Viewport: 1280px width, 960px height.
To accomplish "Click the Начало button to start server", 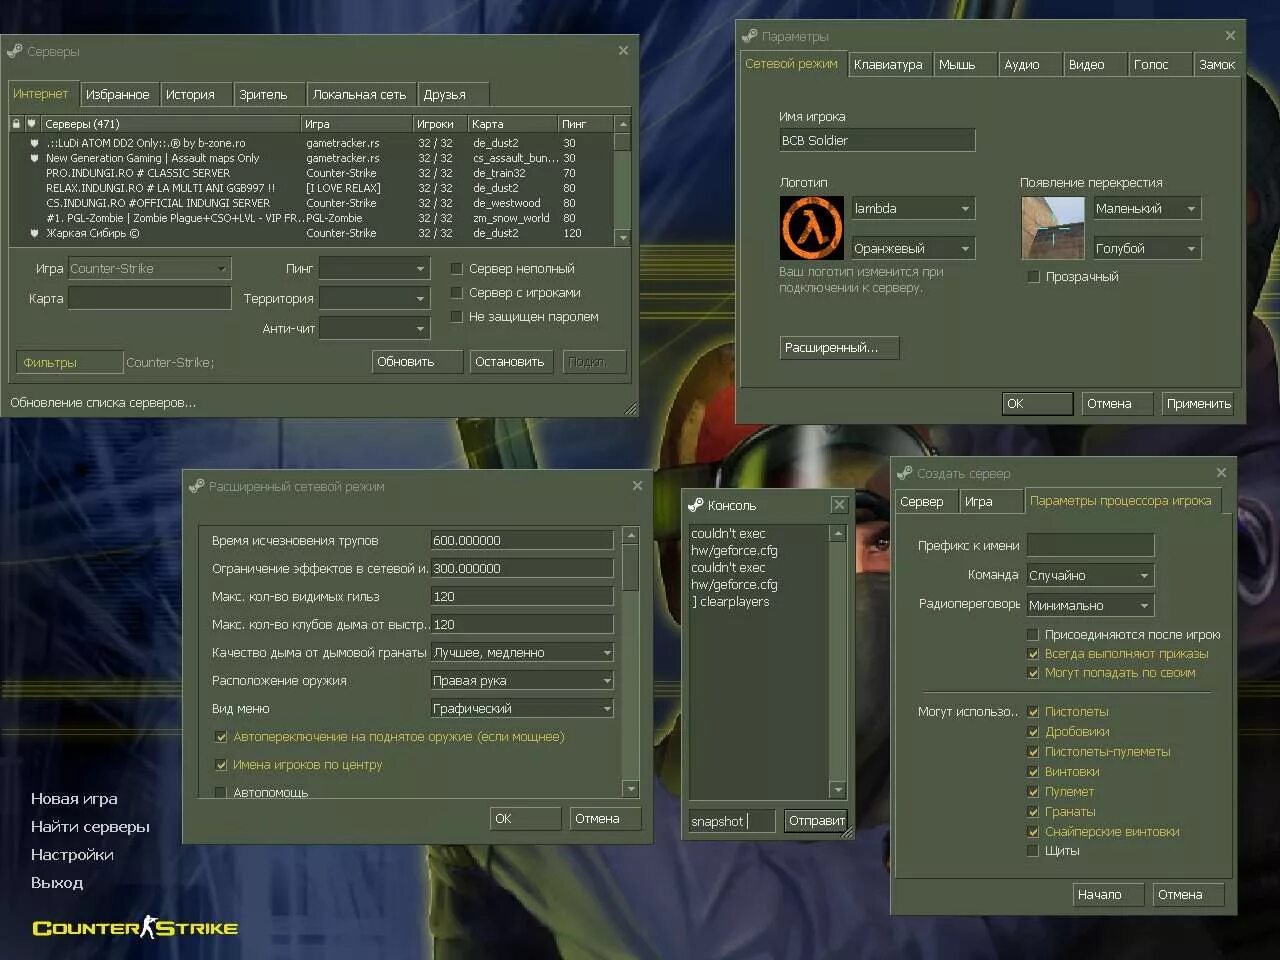I will 1110,895.
